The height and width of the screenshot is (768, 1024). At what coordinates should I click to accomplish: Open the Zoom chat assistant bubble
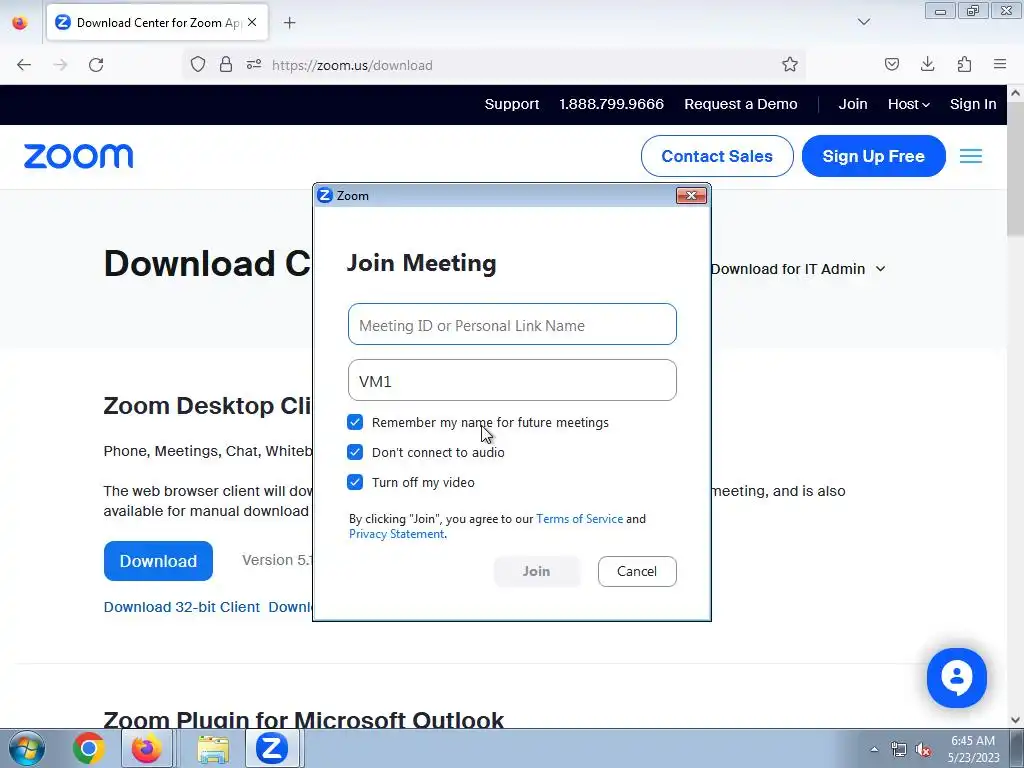[x=956, y=678]
